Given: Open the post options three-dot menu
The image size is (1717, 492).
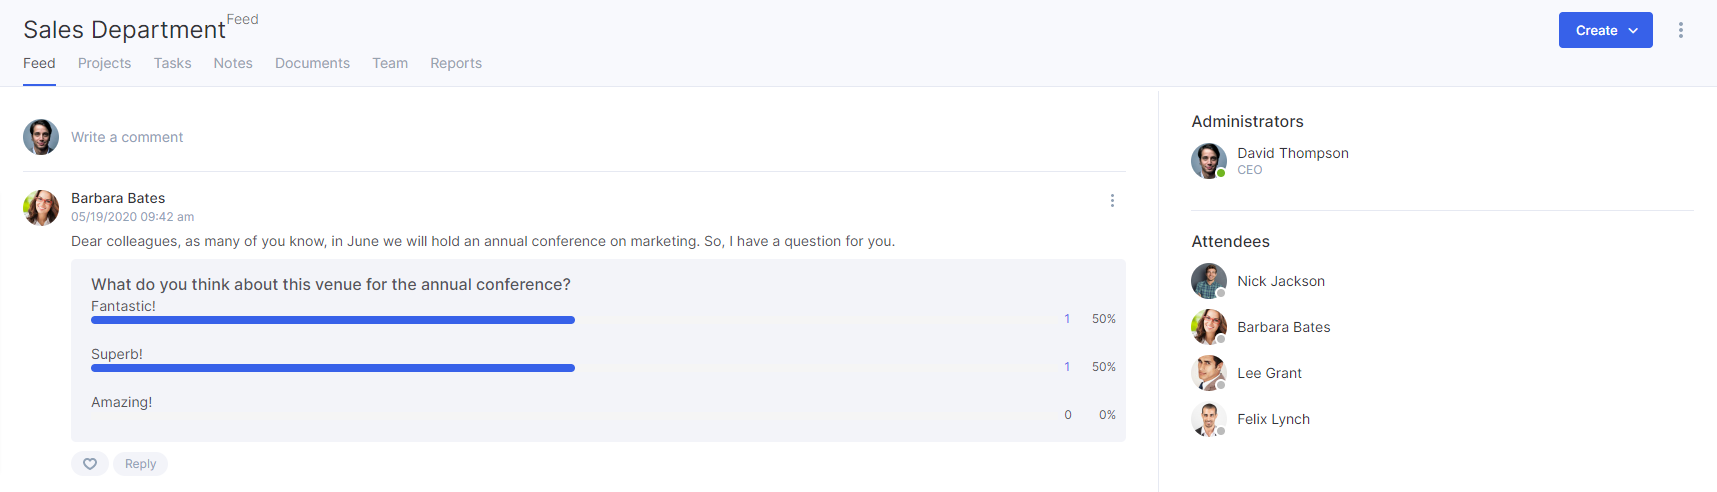Looking at the screenshot, I should coord(1112,201).
